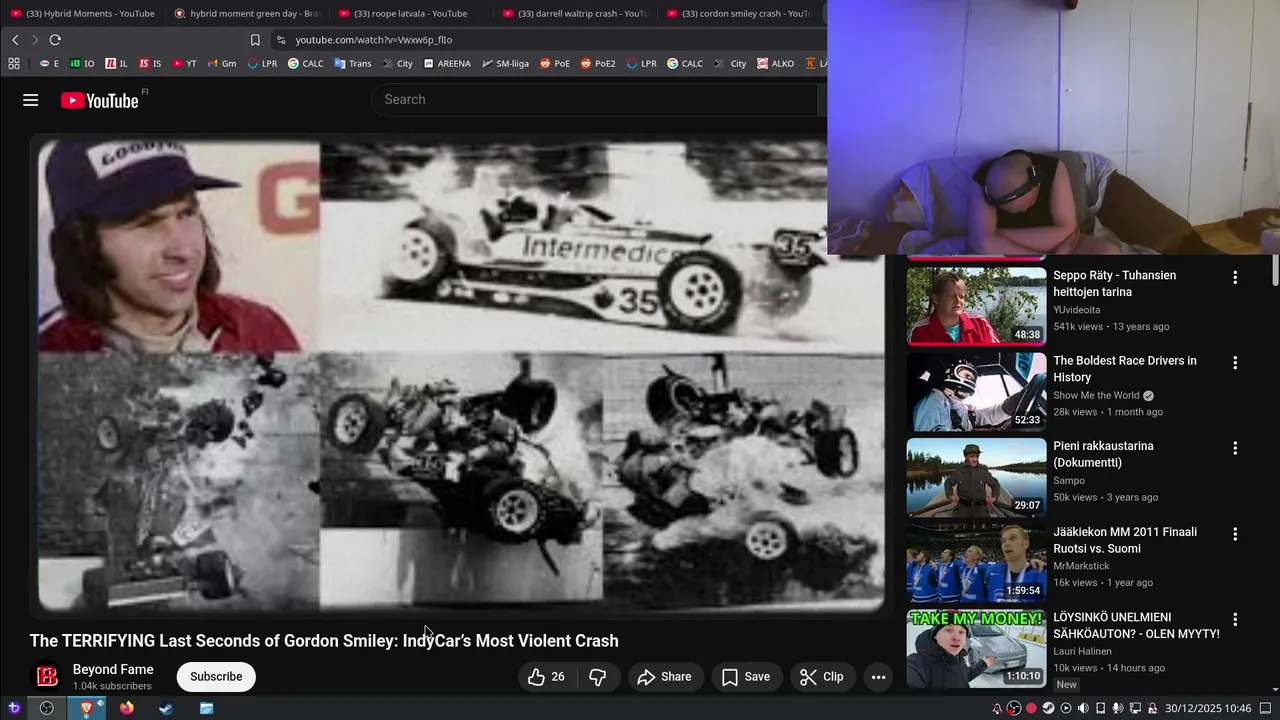Dislike the Gordon Smiley video
1280x720 pixels.
[597, 677]
